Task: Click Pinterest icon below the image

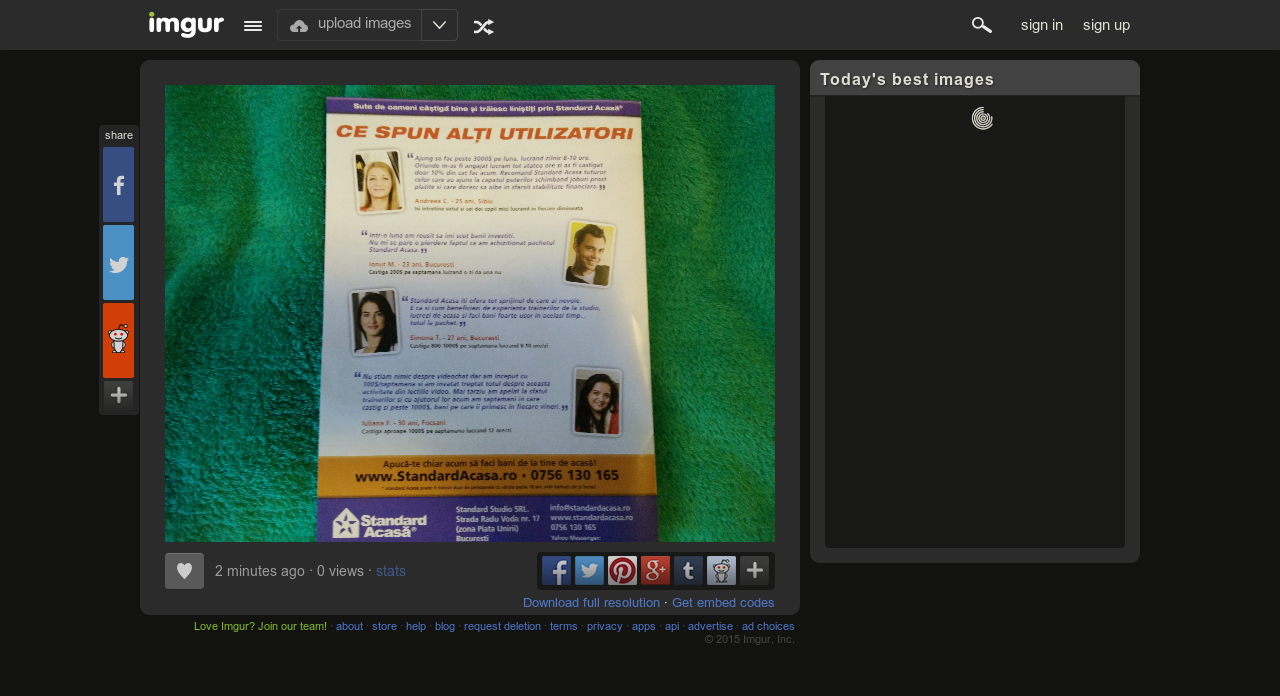Action: 623,571
